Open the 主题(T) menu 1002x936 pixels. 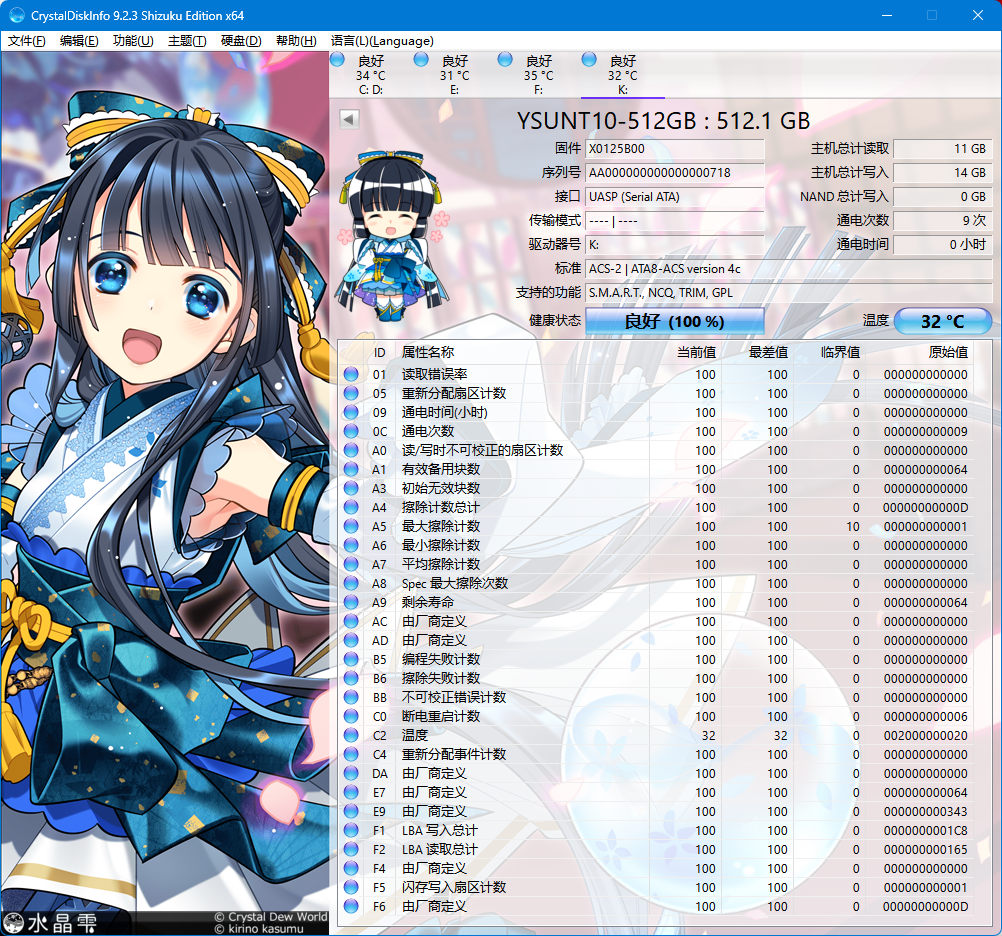(x=187, y=41)
